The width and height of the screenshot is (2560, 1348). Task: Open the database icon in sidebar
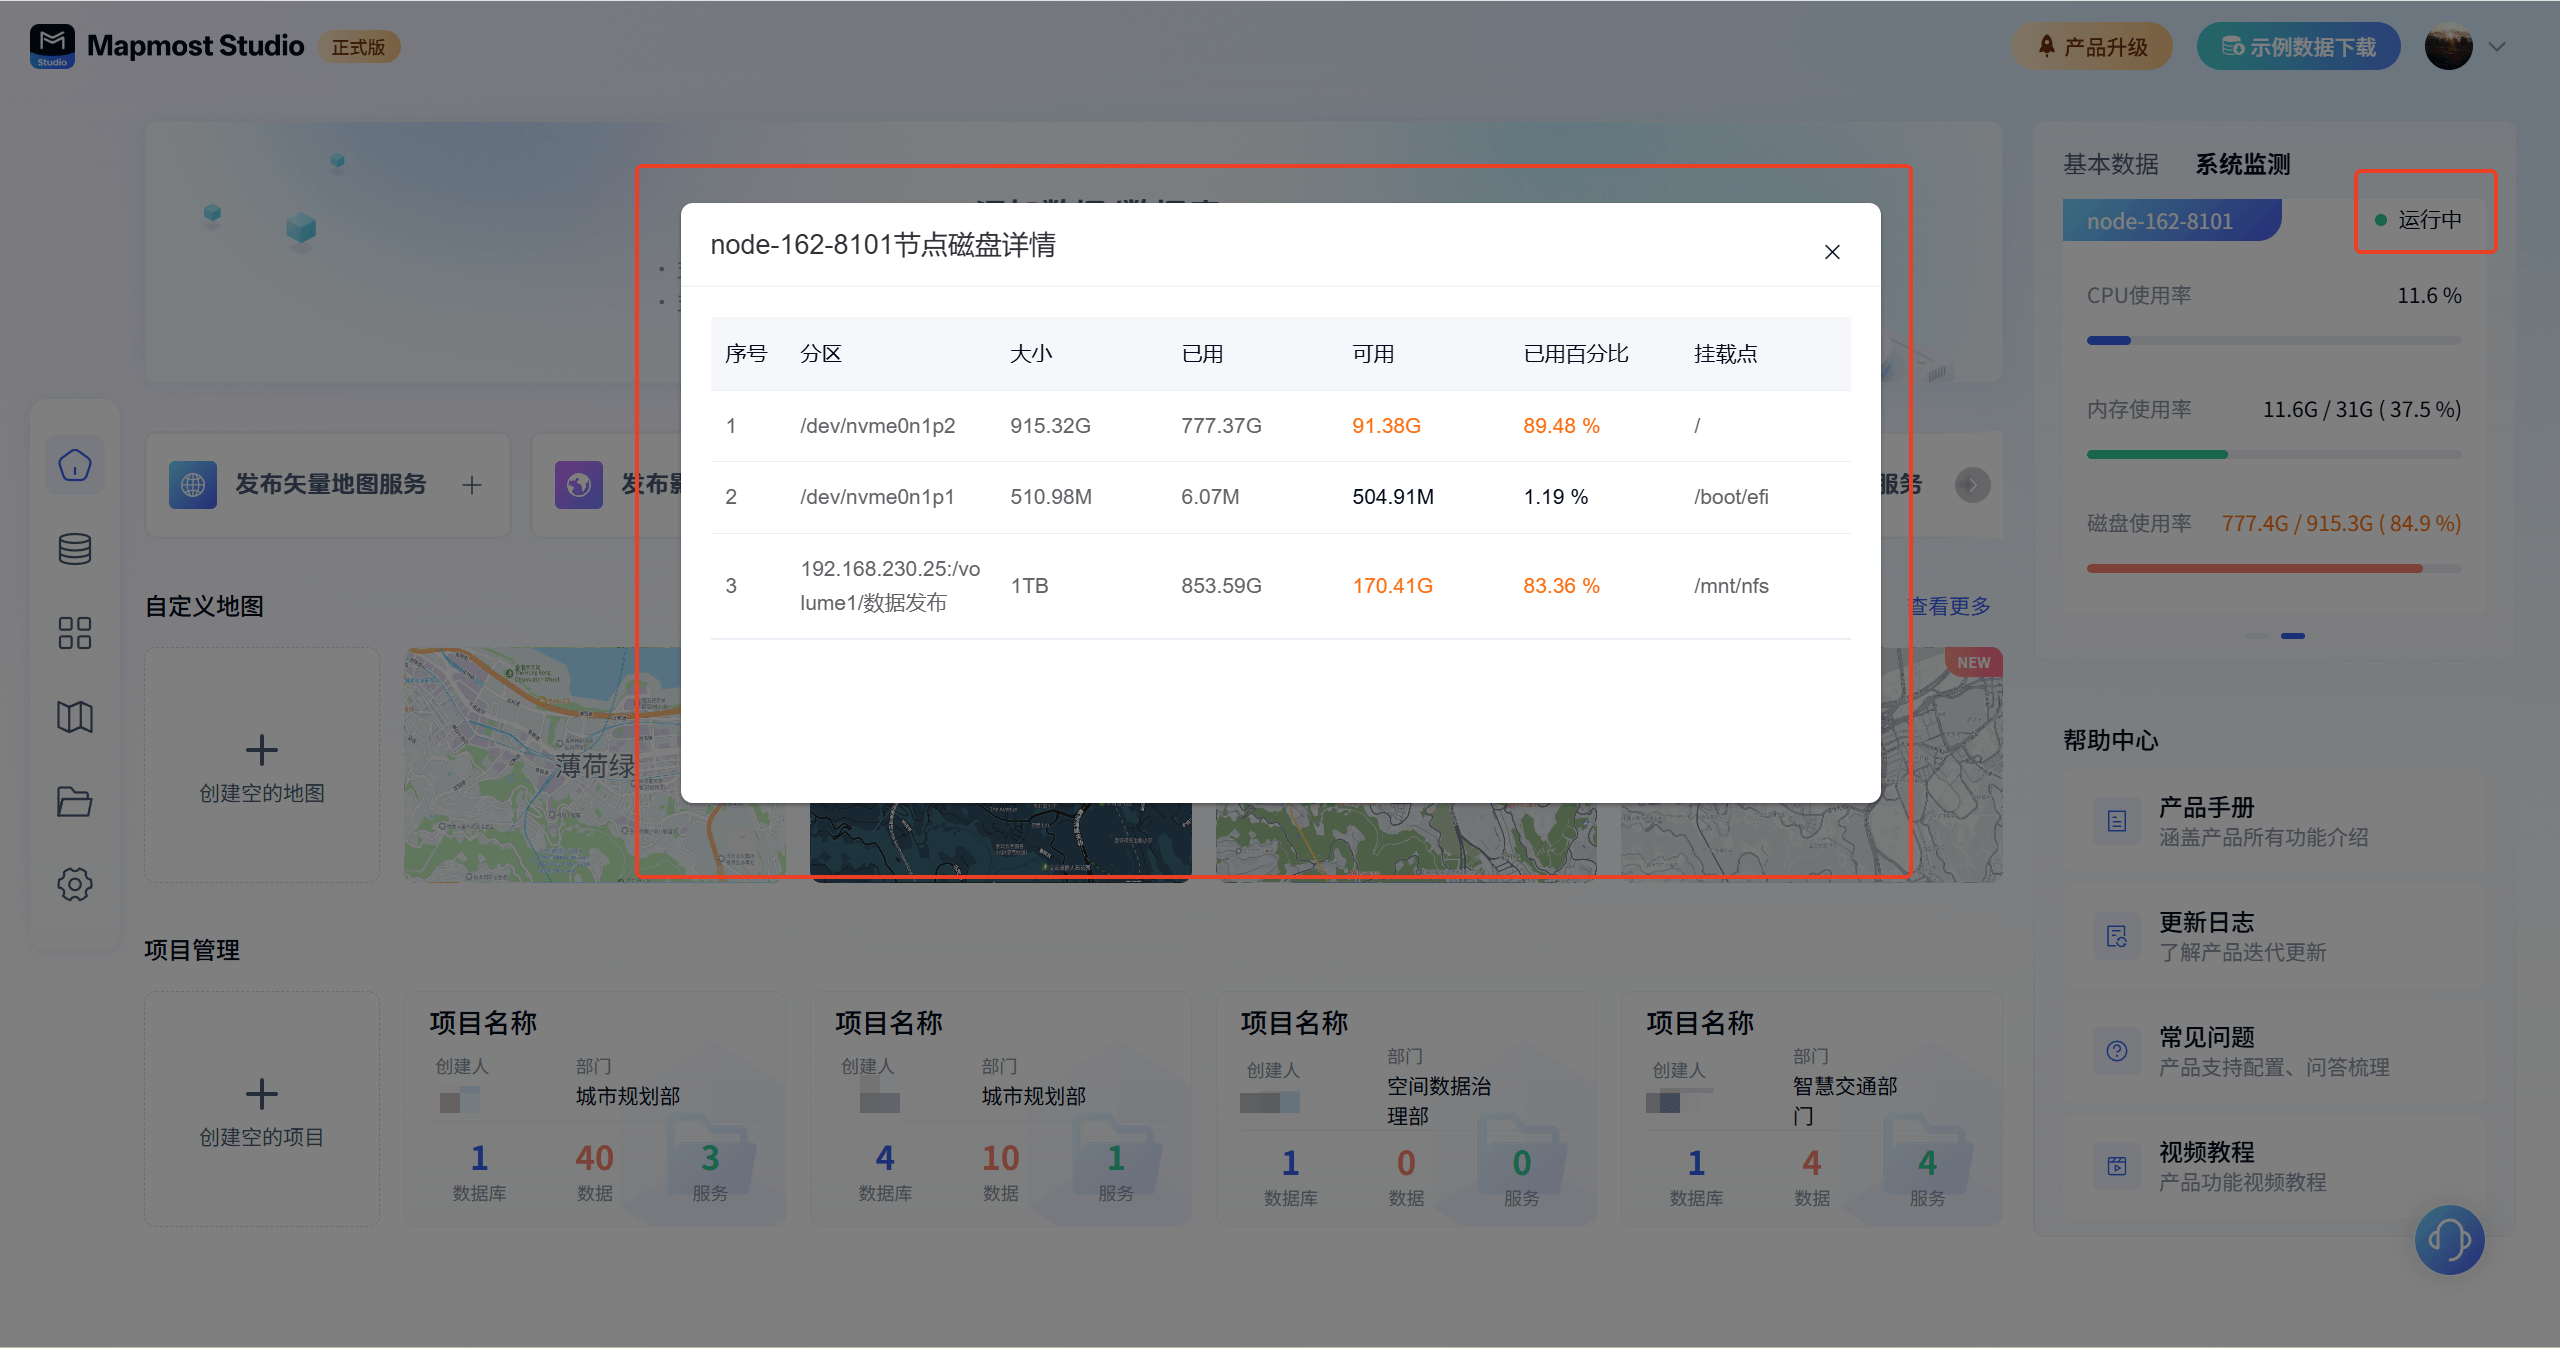click(x=75, y=549)
